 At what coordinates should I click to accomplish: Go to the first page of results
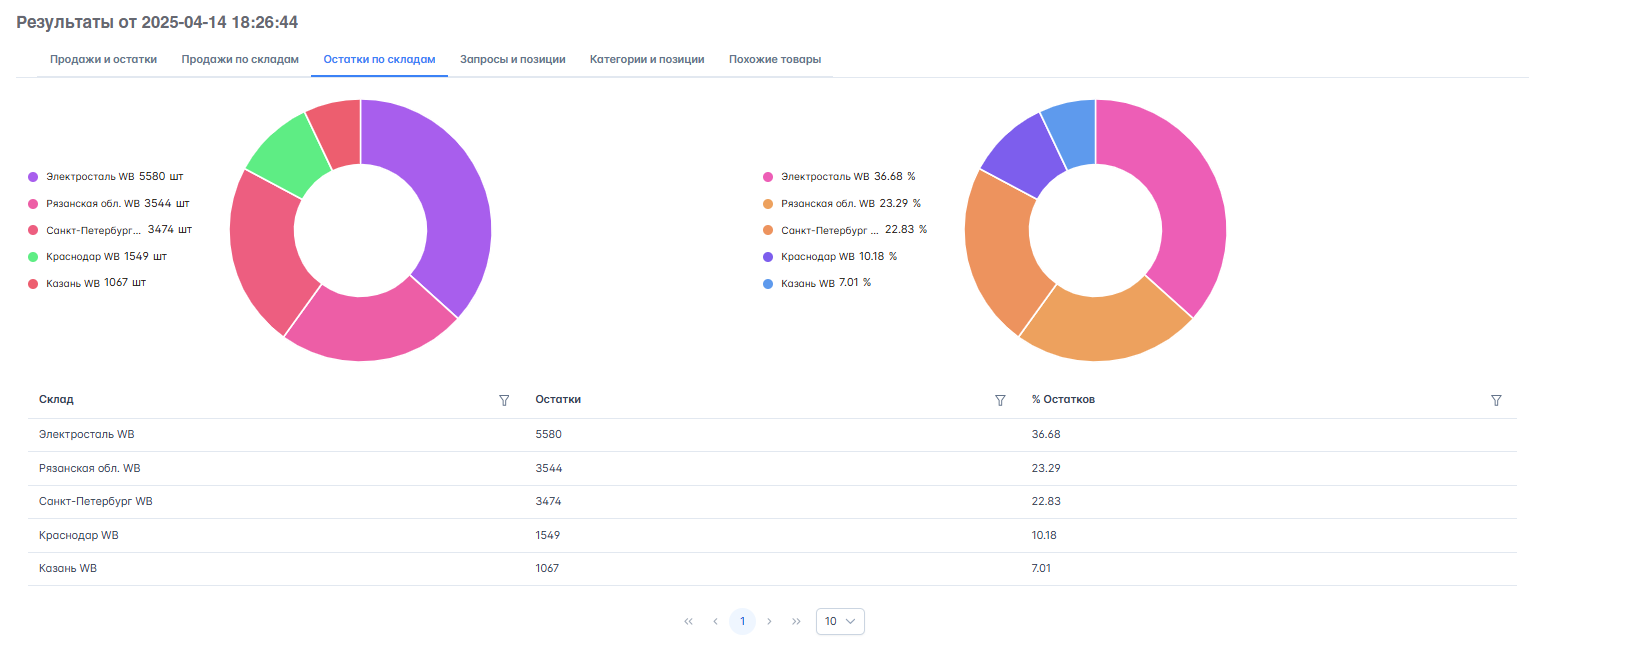tap(688, 621)
